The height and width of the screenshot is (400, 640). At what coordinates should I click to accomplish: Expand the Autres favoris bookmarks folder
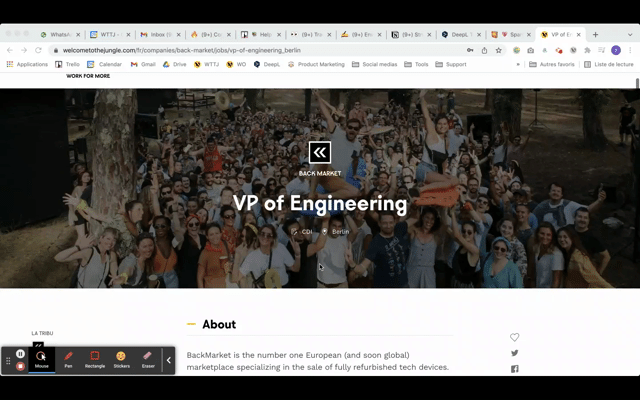(551, 64)
